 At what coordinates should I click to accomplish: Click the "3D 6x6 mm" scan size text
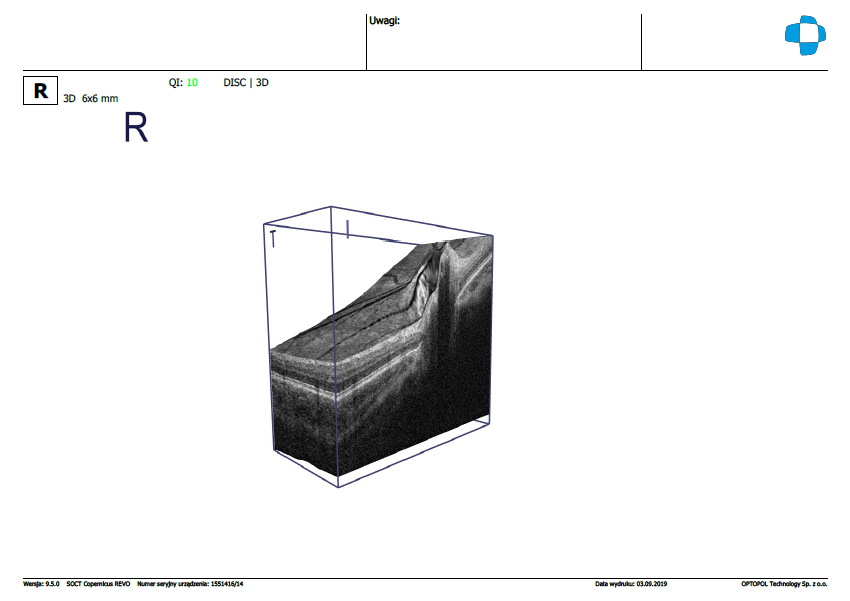pos(91,98)
